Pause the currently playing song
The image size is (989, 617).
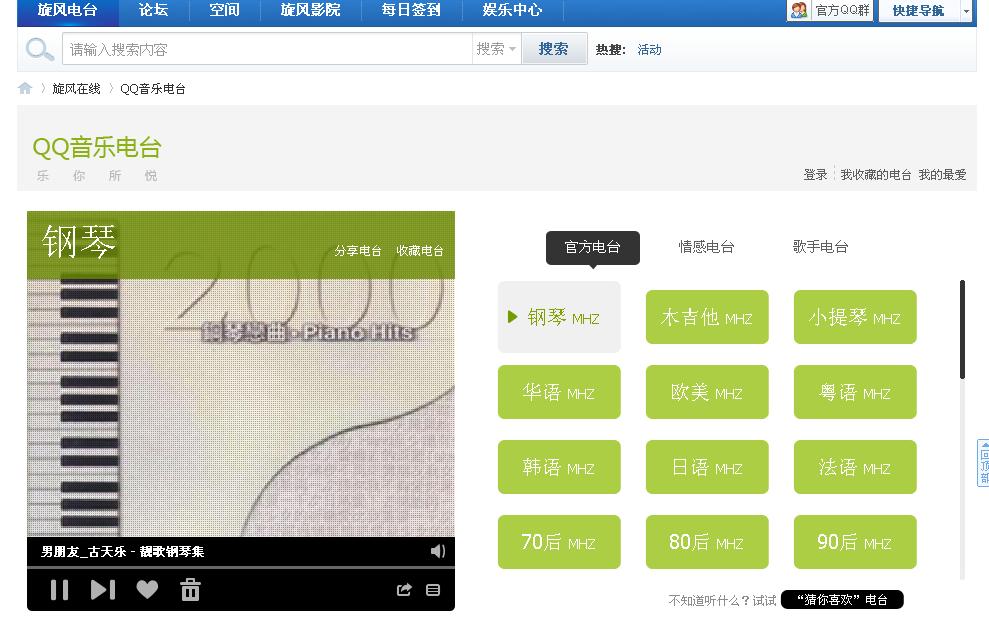58,590
